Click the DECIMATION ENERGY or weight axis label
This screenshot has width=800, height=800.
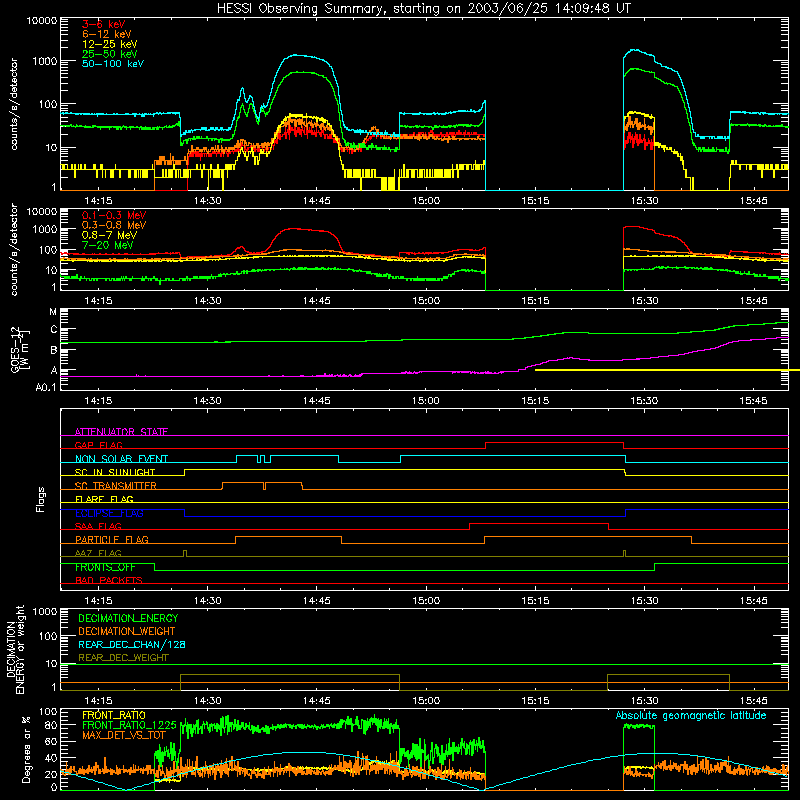[16, 649]
